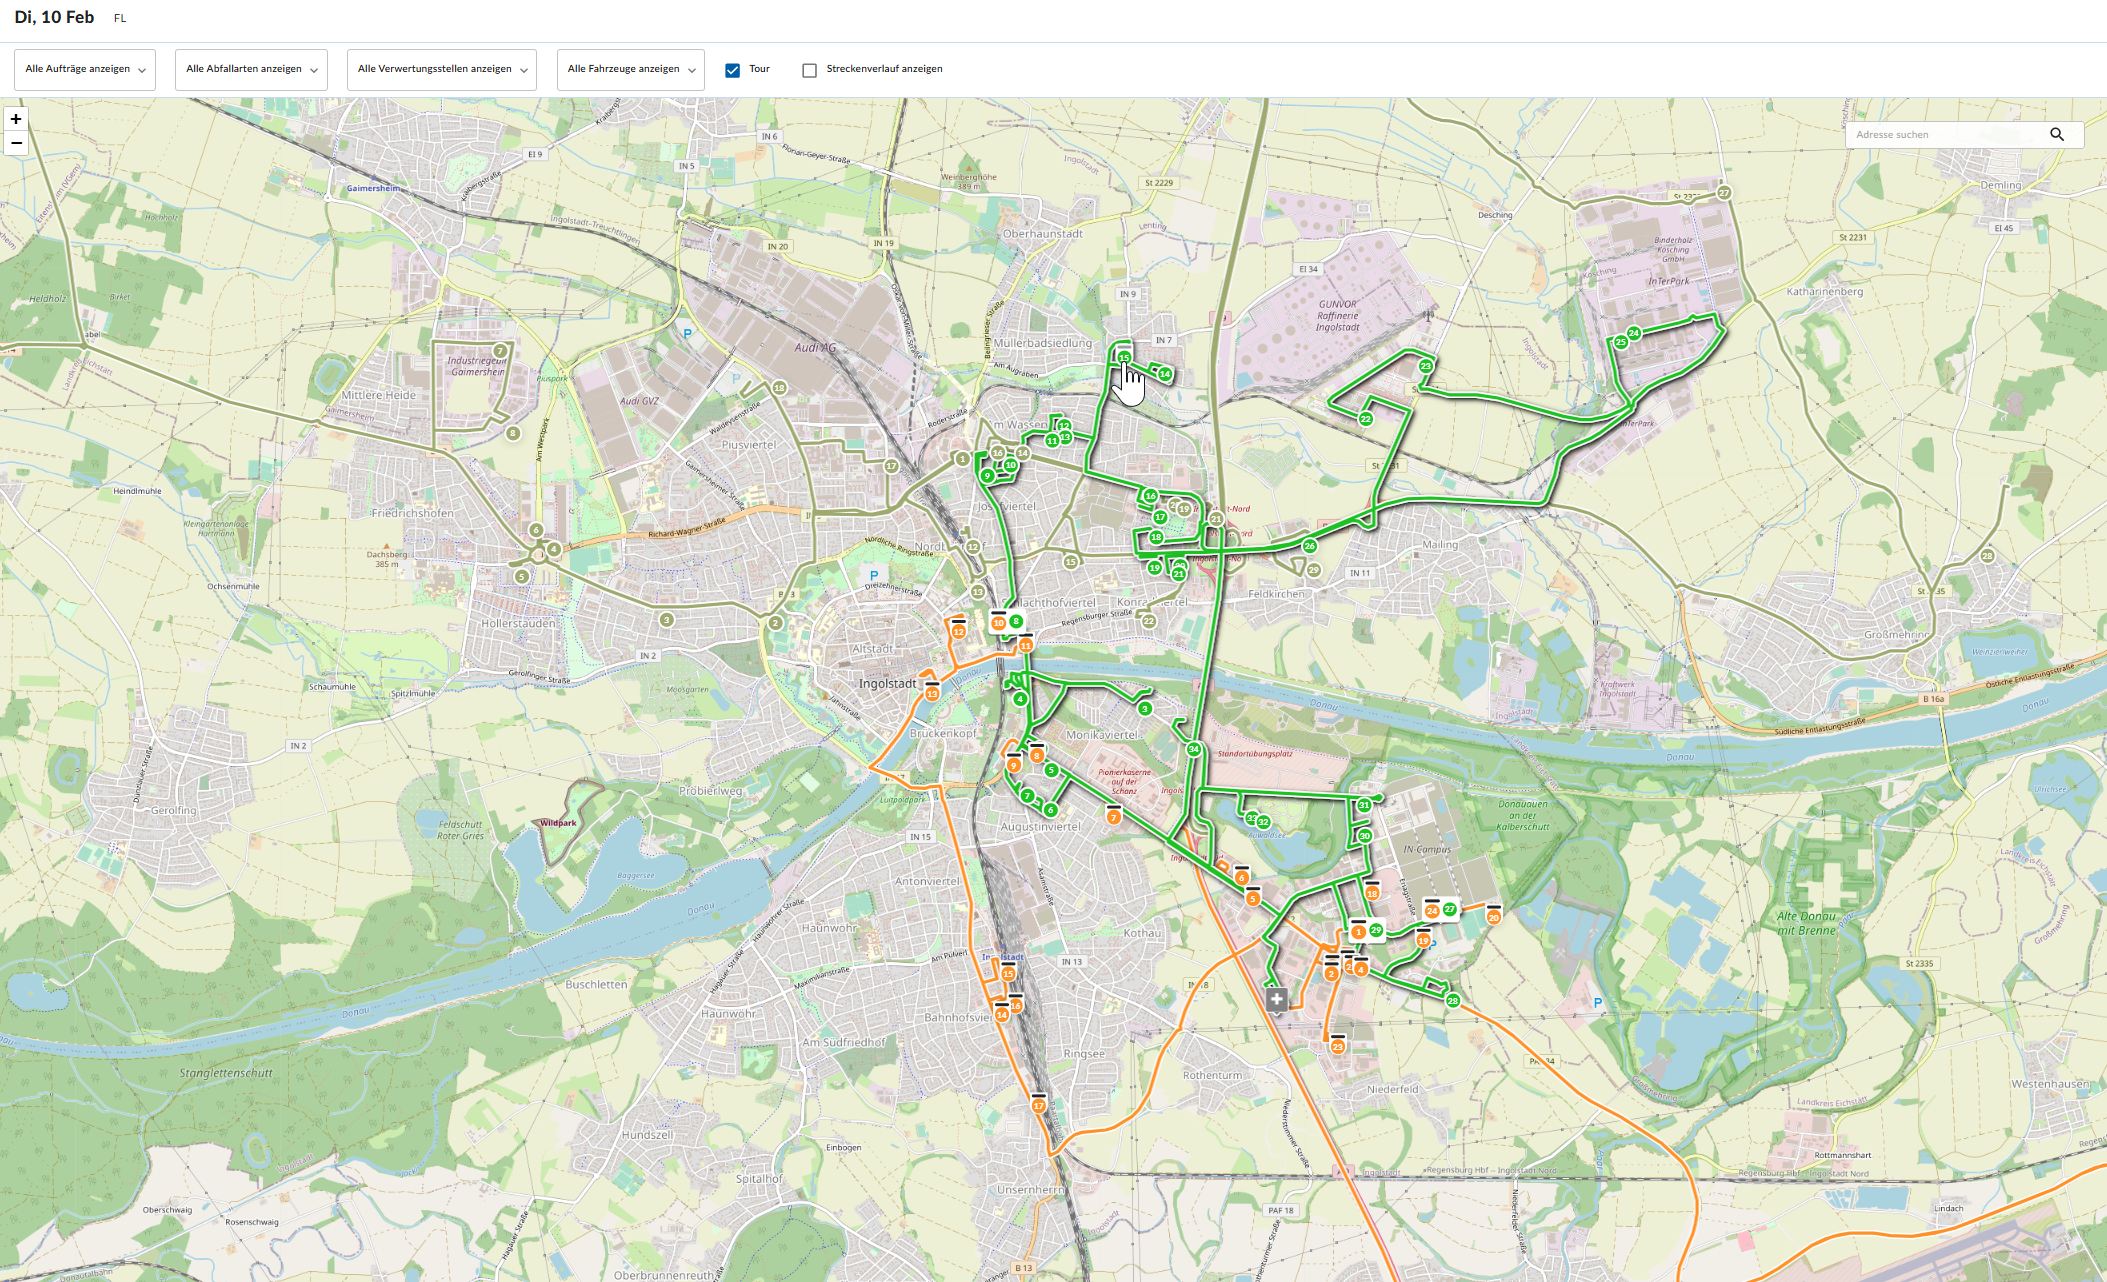This screenshot has height=1282, width=2107.
Task: Click orange stop marker 13 near Ingolstadt label
Action: (x=932, y=693)
